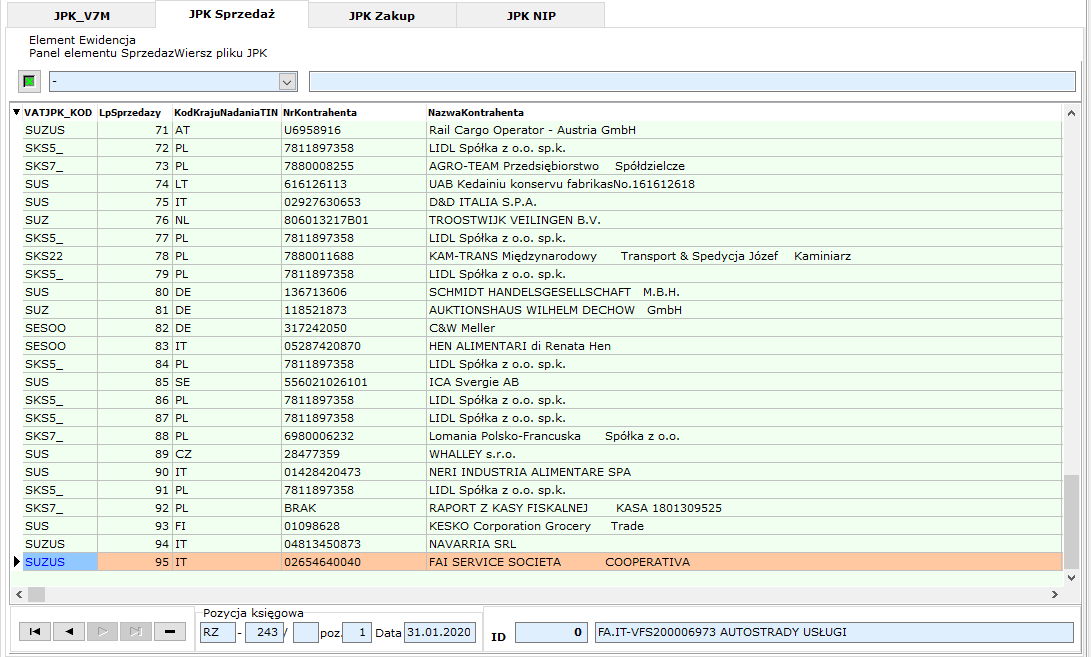Viewport: 1091px width, 657px height.
Task: Sort by NazwaKontrahenta column header
Action: tap(476, 113)
